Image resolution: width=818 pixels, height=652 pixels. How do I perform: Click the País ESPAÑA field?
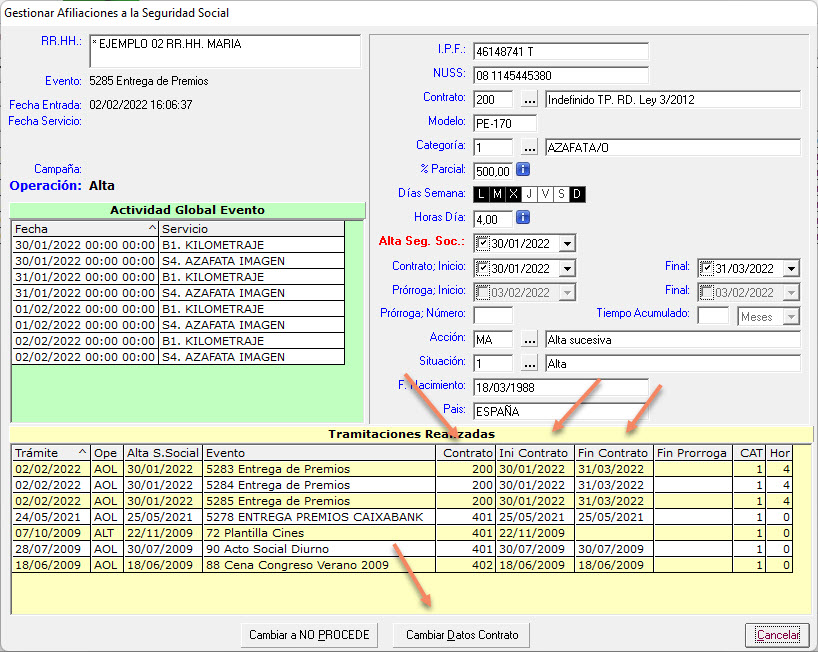(x=561, y=412)
